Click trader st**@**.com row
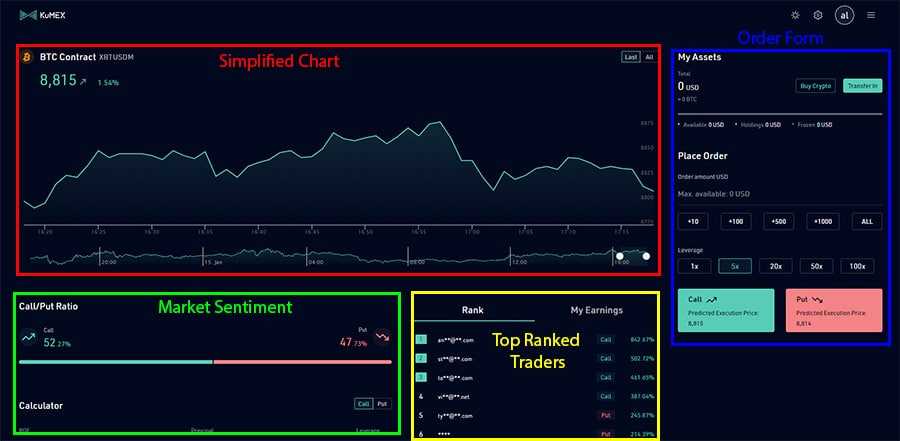Screen dimensions: 900x441 (535, 358)
